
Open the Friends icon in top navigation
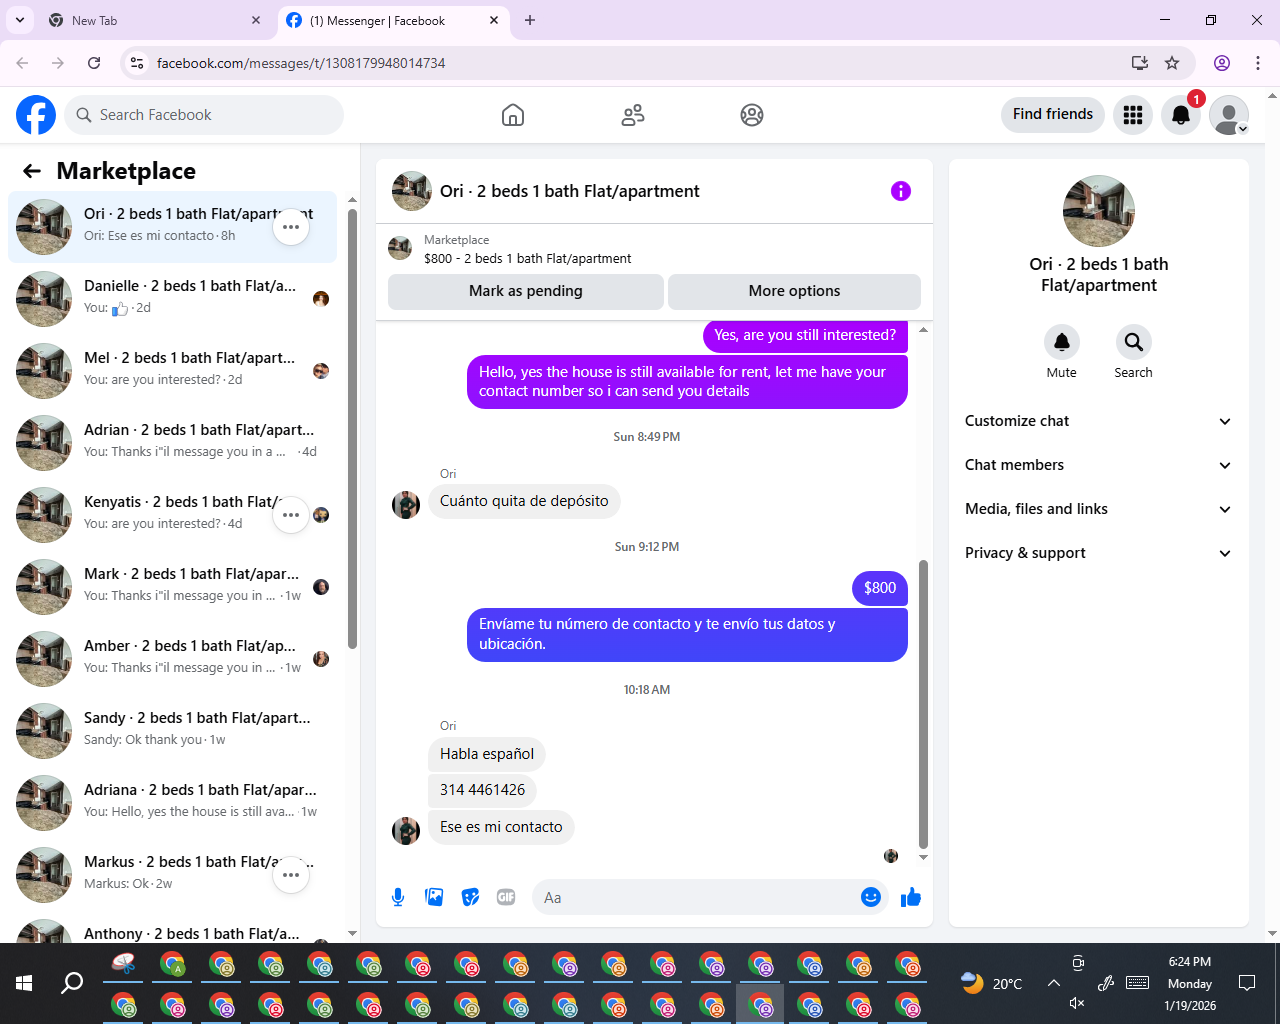click(x=633, y=115)
